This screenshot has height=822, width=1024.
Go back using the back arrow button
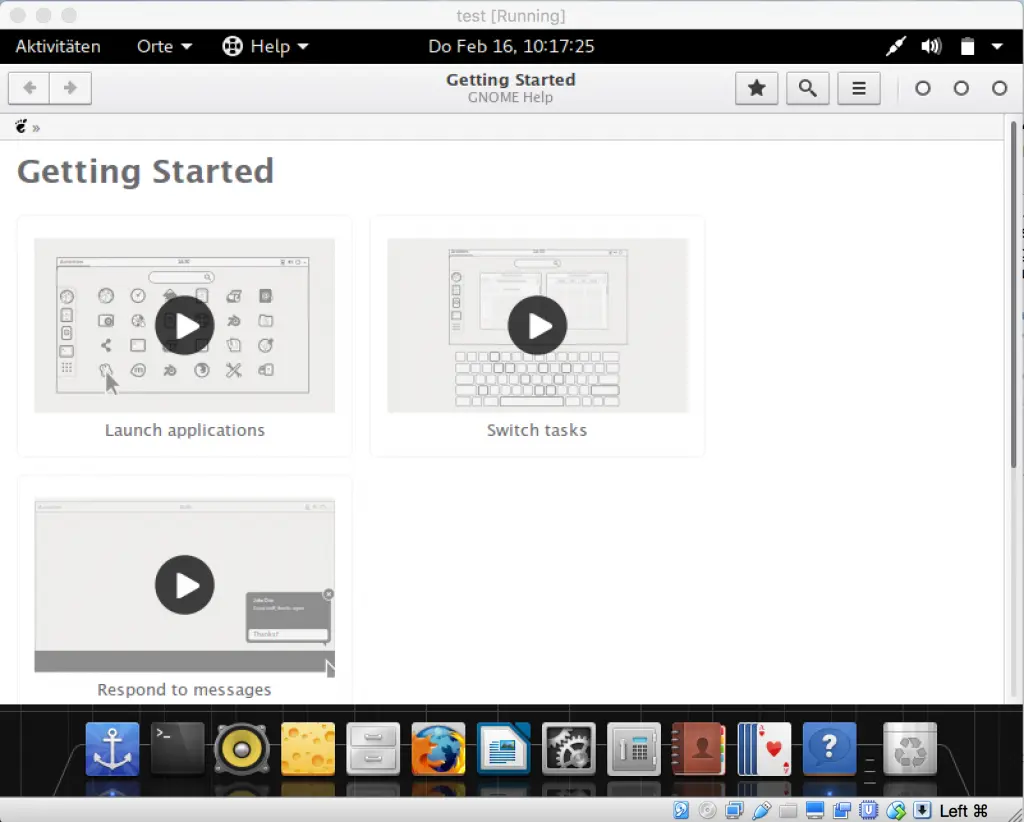(29, 88)
